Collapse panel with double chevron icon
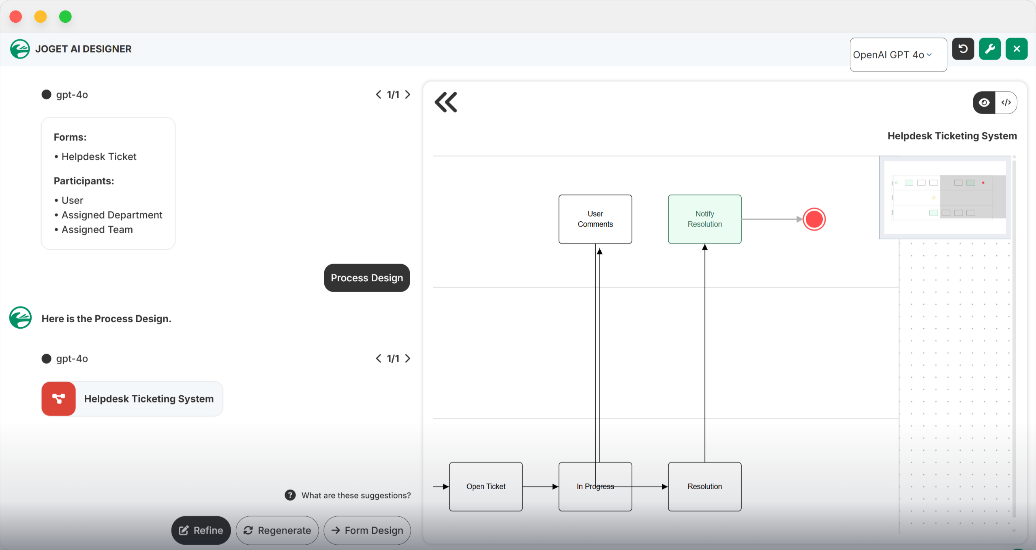This screenshot has width=1036, height=550. (x=446, y=102)
